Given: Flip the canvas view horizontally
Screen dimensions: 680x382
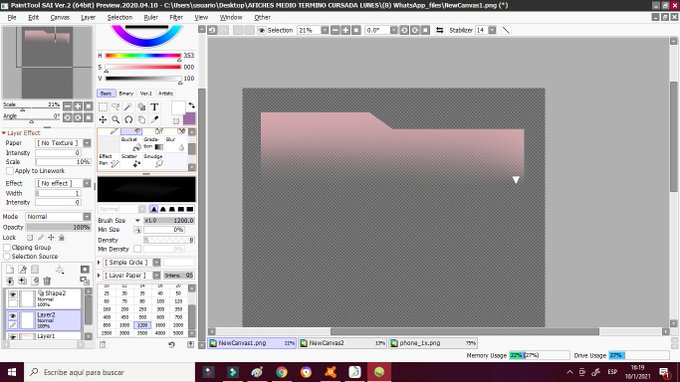Looking at the screenshot, I should 440,30.
